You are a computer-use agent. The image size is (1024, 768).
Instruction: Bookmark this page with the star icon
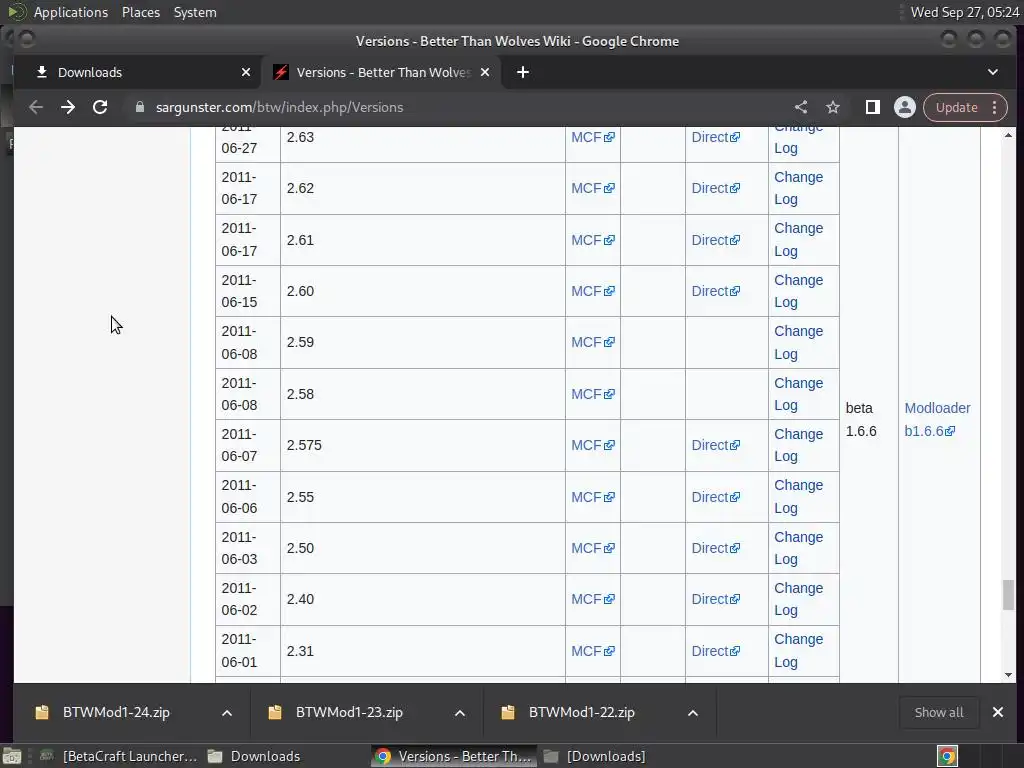coord(833,107)
